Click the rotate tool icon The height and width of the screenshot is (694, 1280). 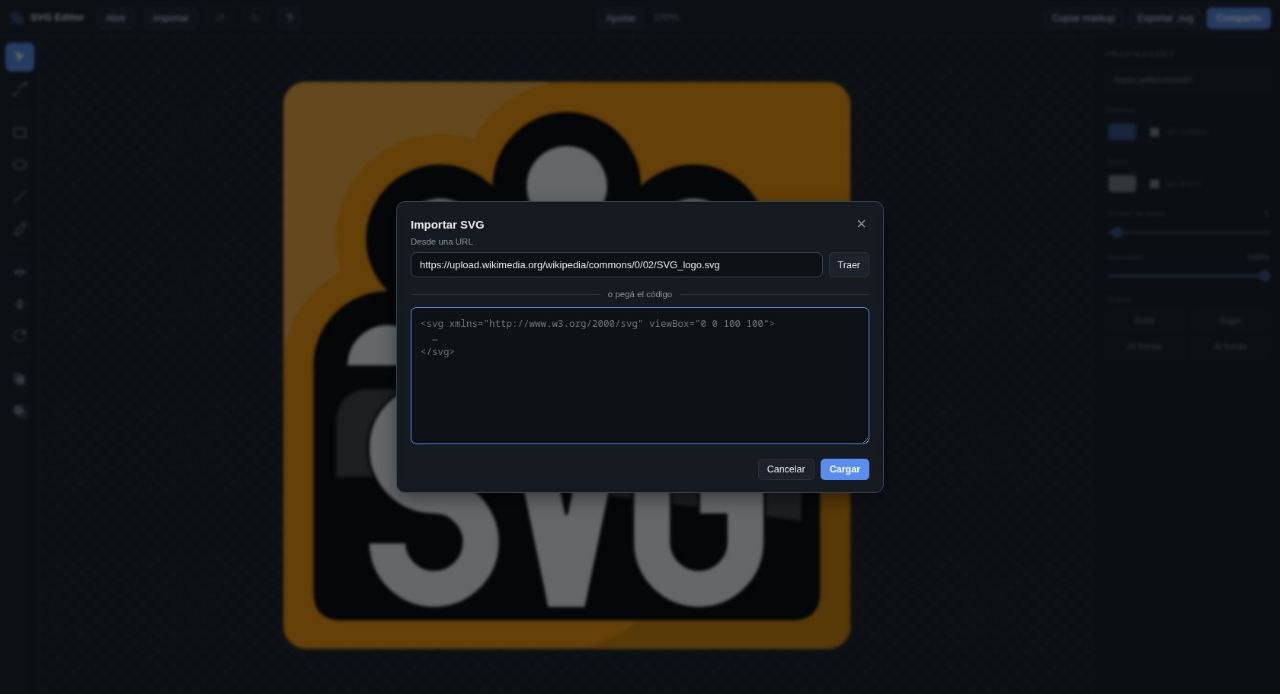20,335
